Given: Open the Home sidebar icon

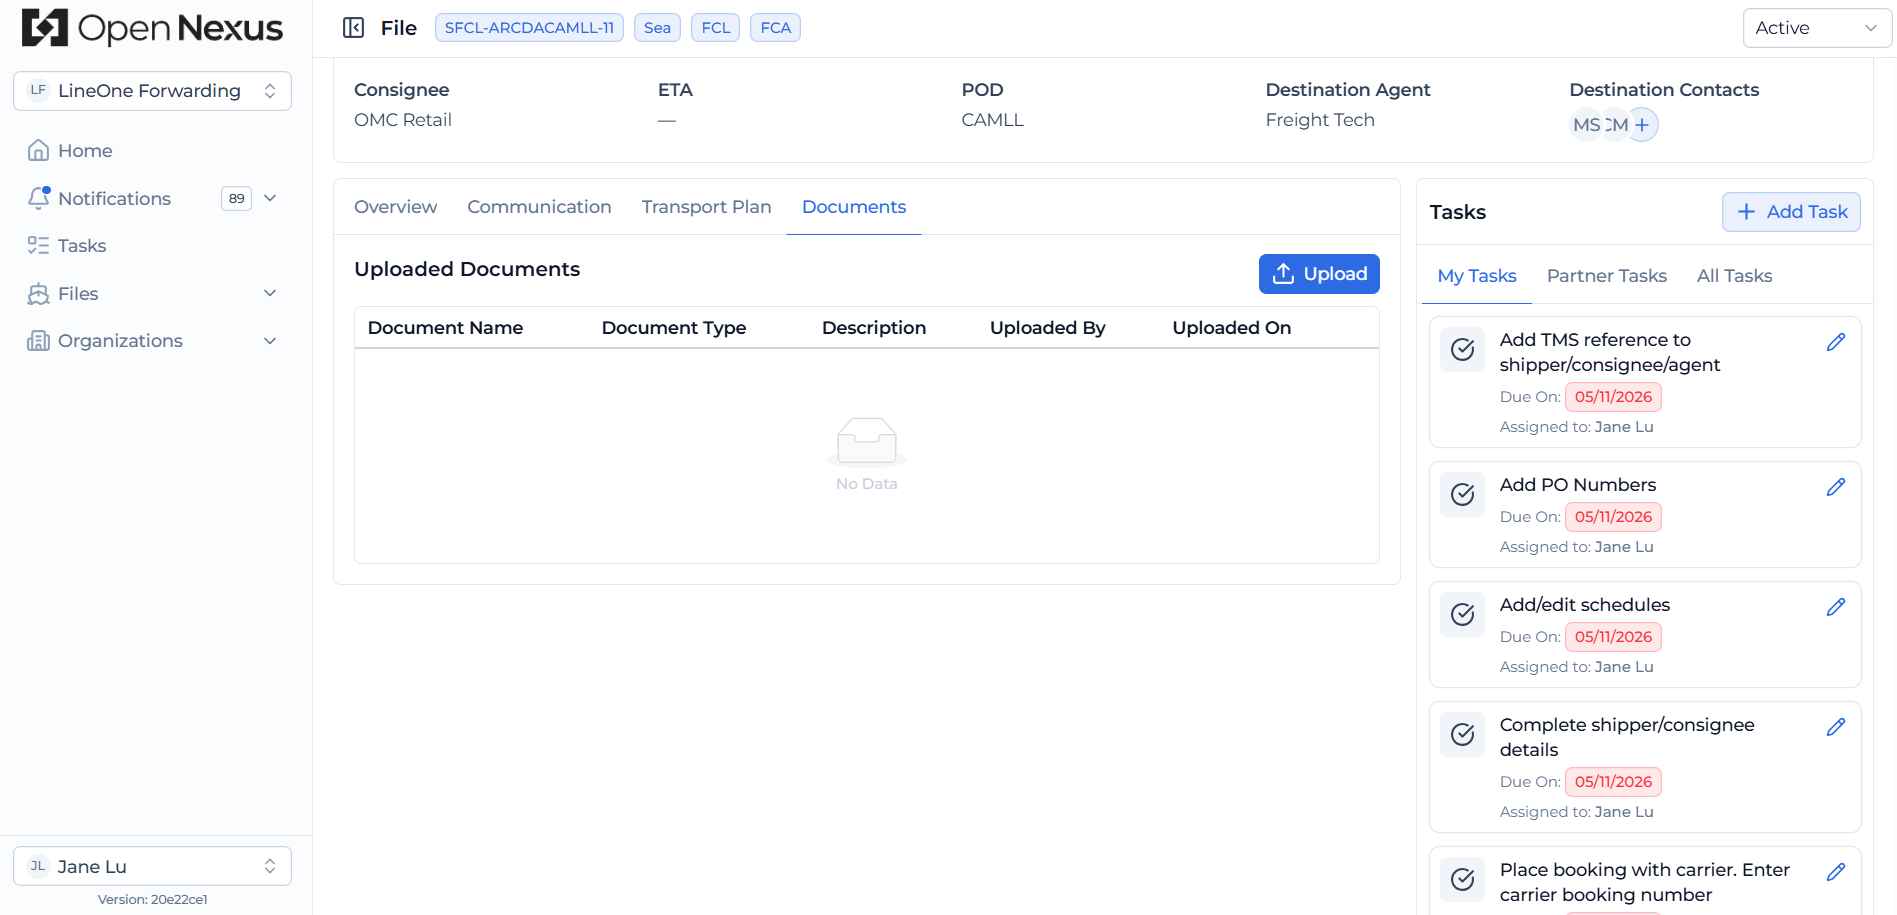Looking at the screenshot, I should pos(38,150).
